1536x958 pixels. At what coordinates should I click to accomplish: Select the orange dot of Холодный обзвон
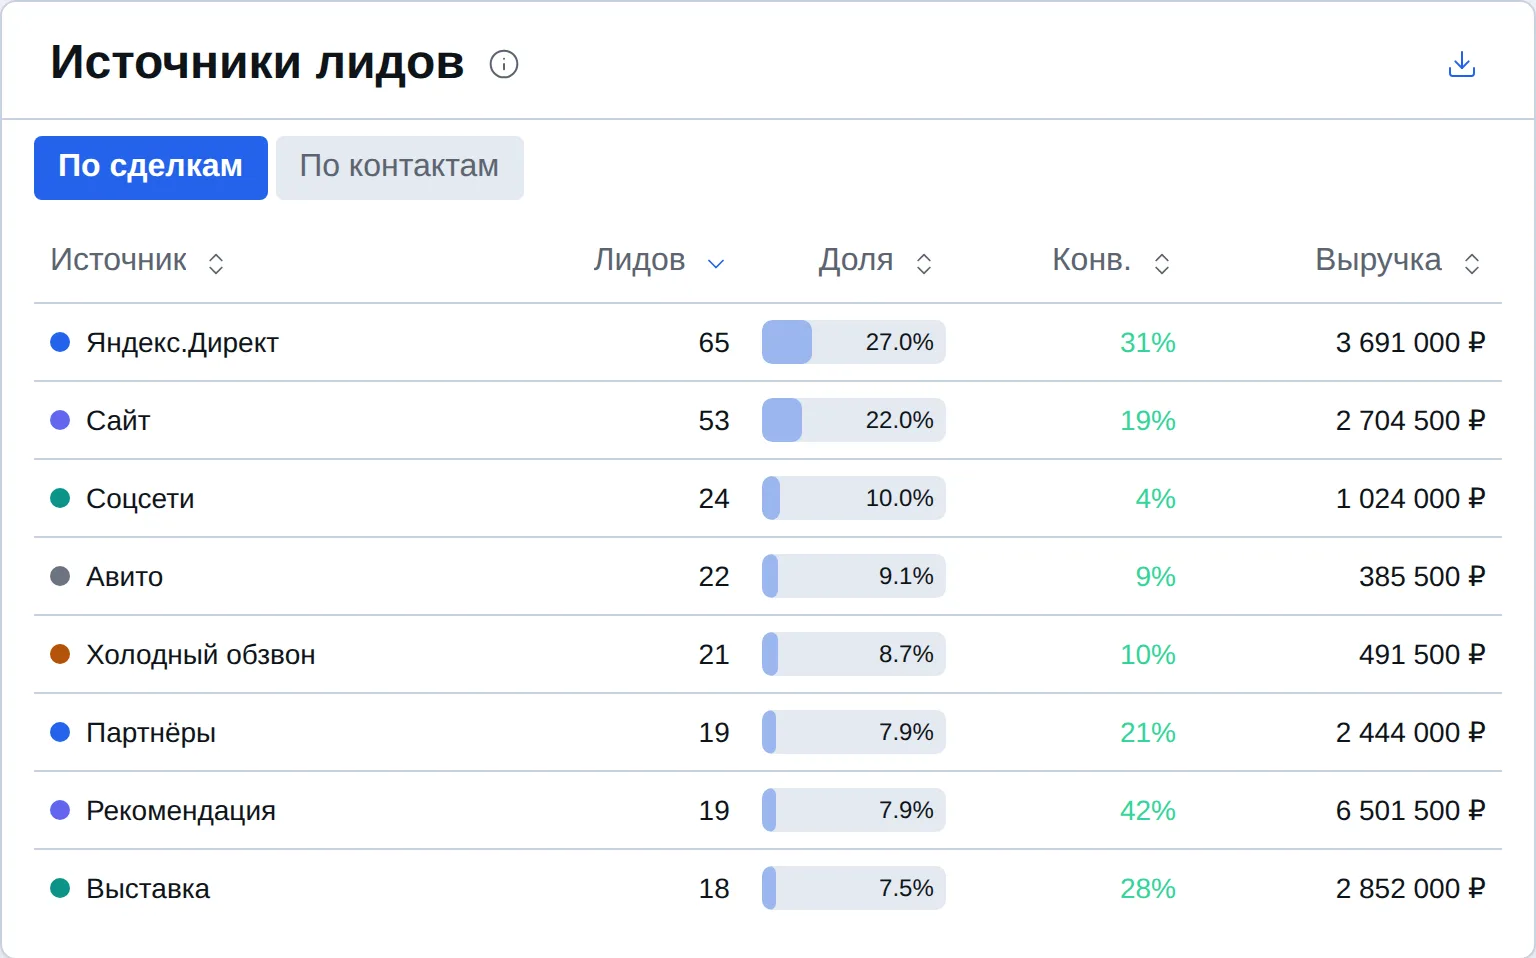click(x=60, y=654)
